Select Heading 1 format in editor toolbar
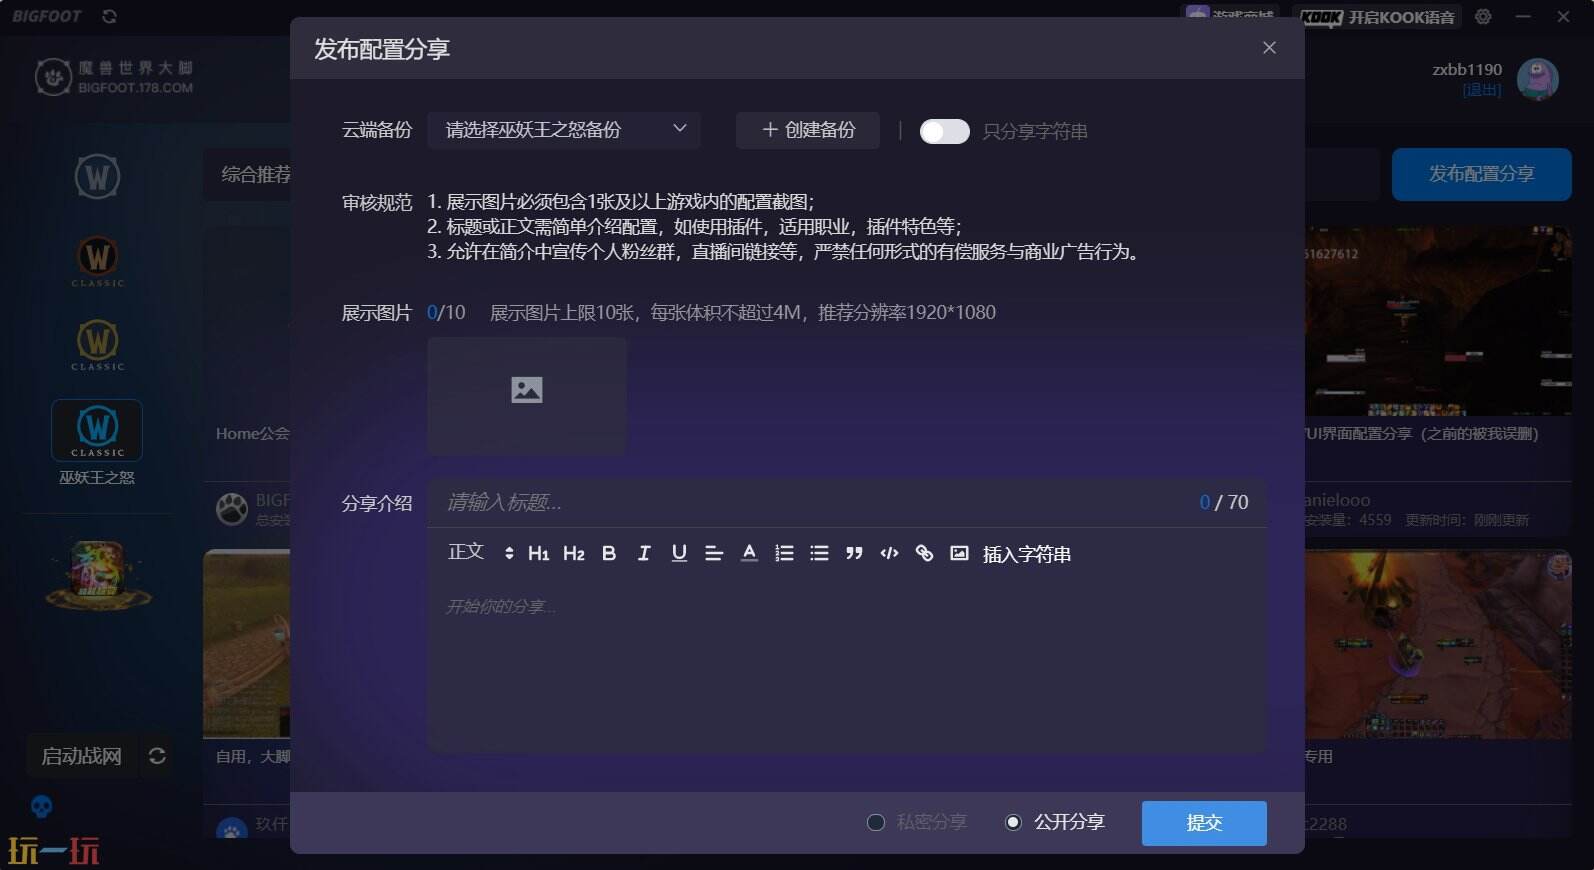This screenshot has height=870, width=1594. pyautogui.click(x=538, y=553)
